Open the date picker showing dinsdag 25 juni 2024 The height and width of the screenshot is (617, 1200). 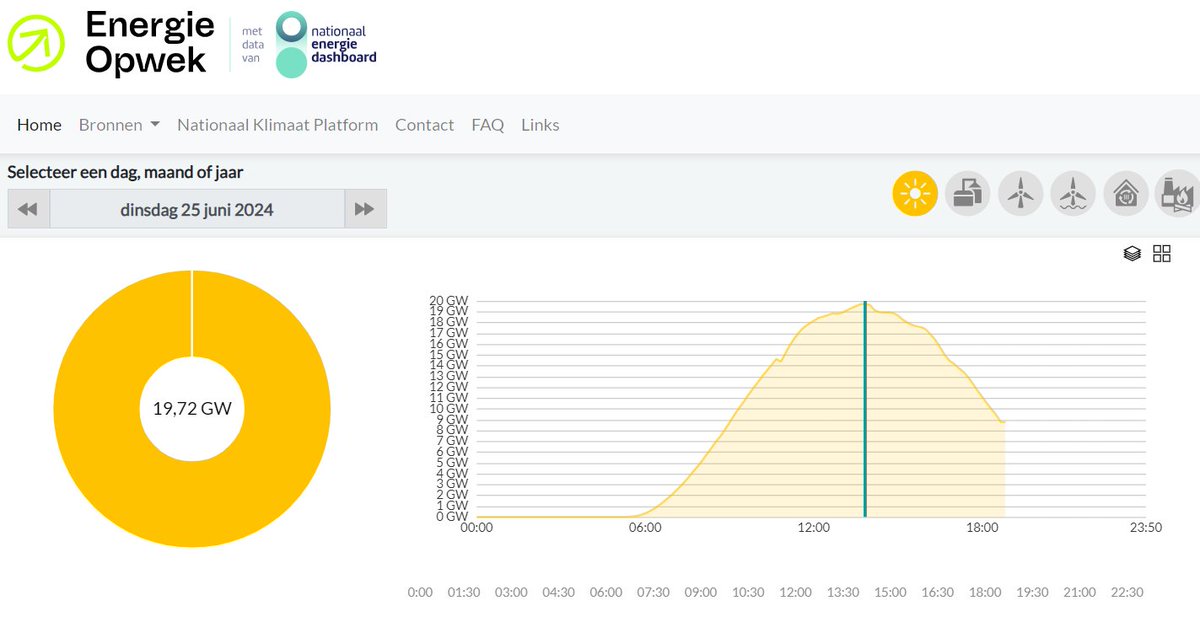coord(197,209)
